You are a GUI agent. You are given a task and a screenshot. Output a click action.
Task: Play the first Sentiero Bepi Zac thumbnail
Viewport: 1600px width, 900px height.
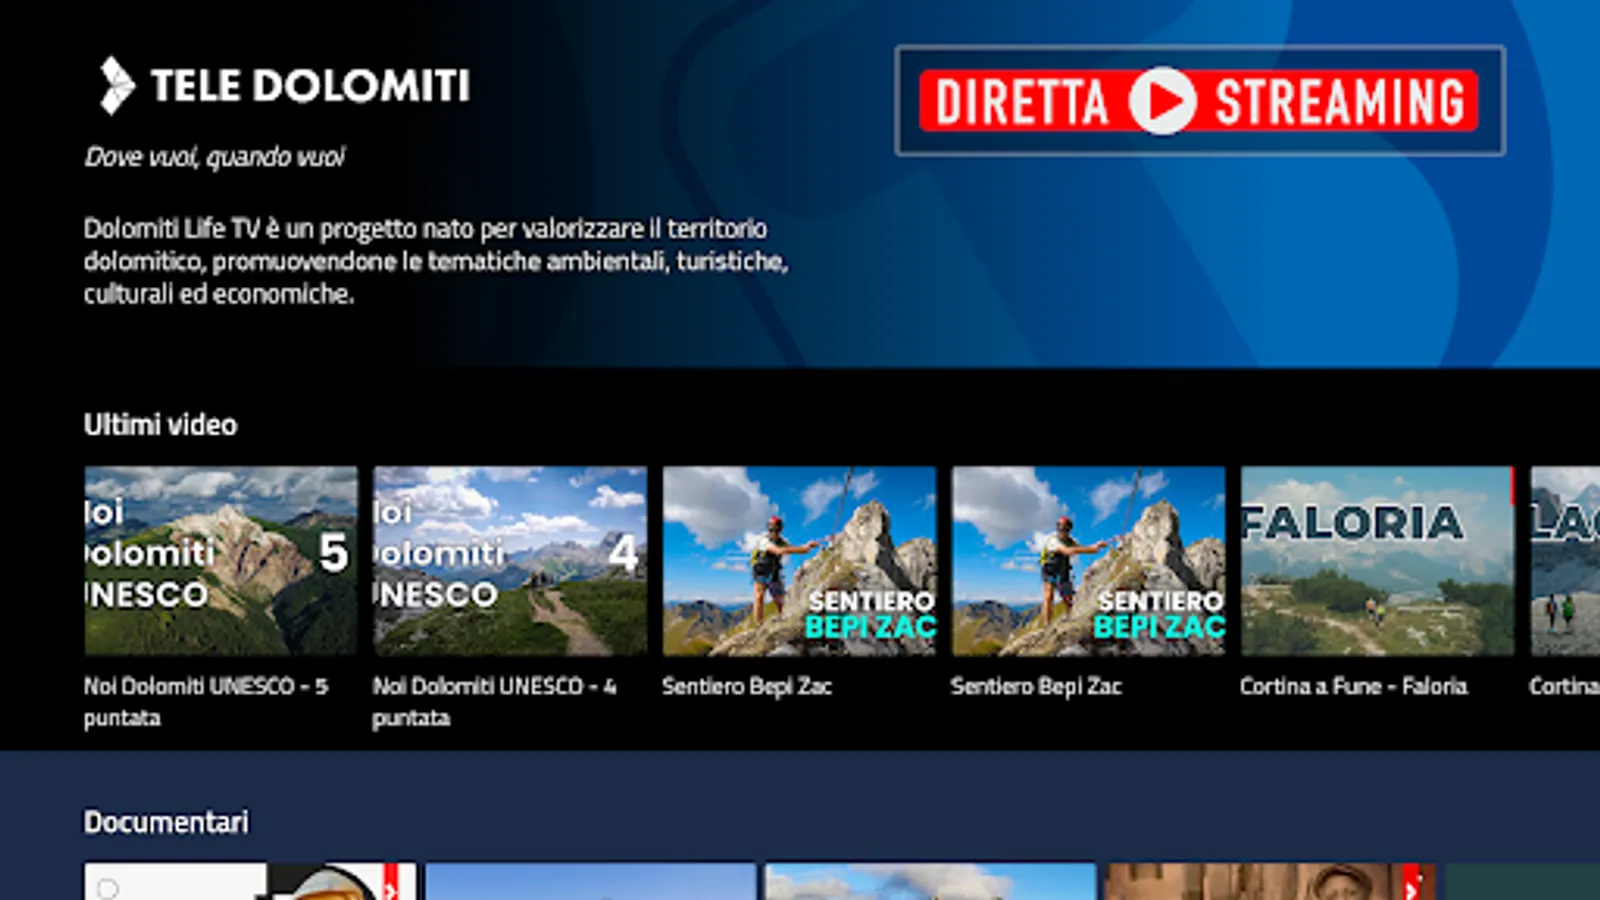pos(799,561)
